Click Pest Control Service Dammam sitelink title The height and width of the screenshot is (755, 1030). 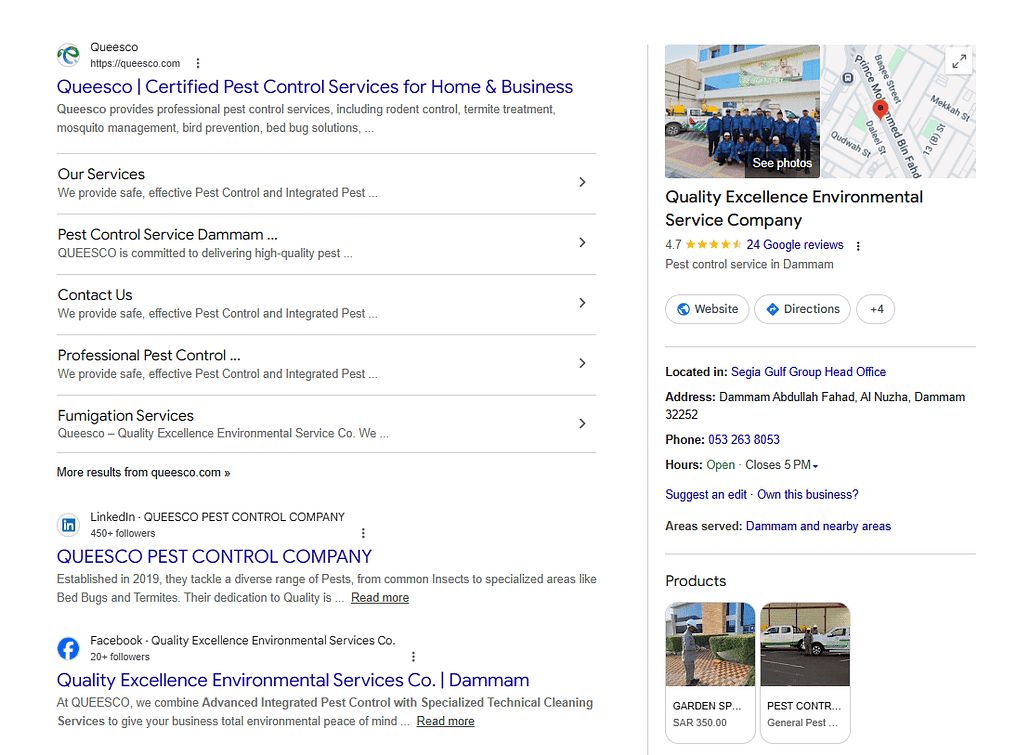pyautogui.click(x=168, y=235)
